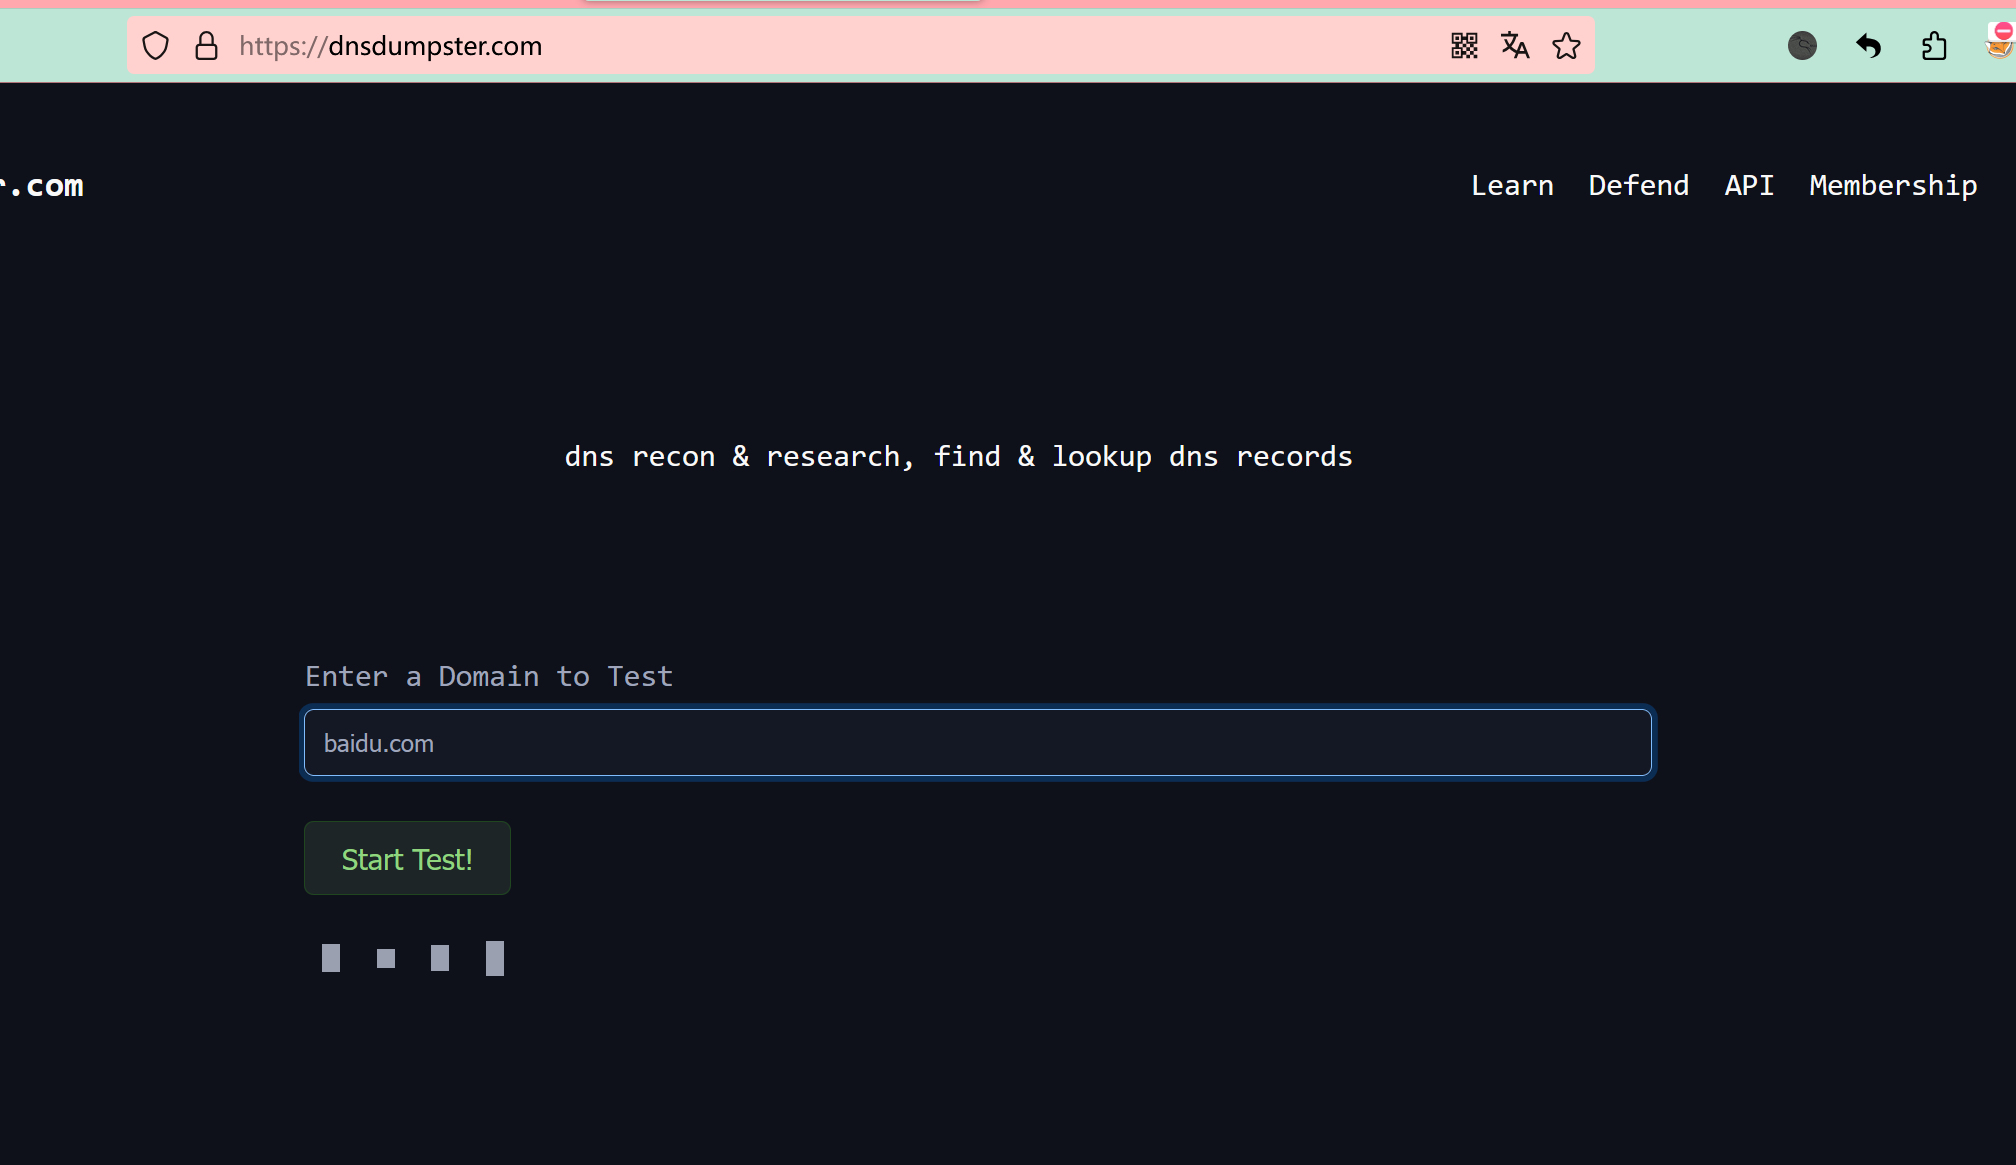Open the Learn menu item

click(1512, 186)
